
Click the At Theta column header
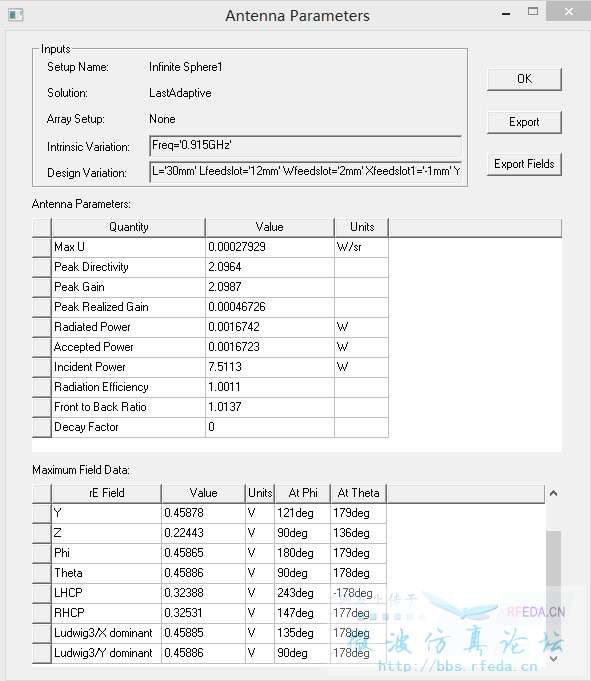coord(358,493)
